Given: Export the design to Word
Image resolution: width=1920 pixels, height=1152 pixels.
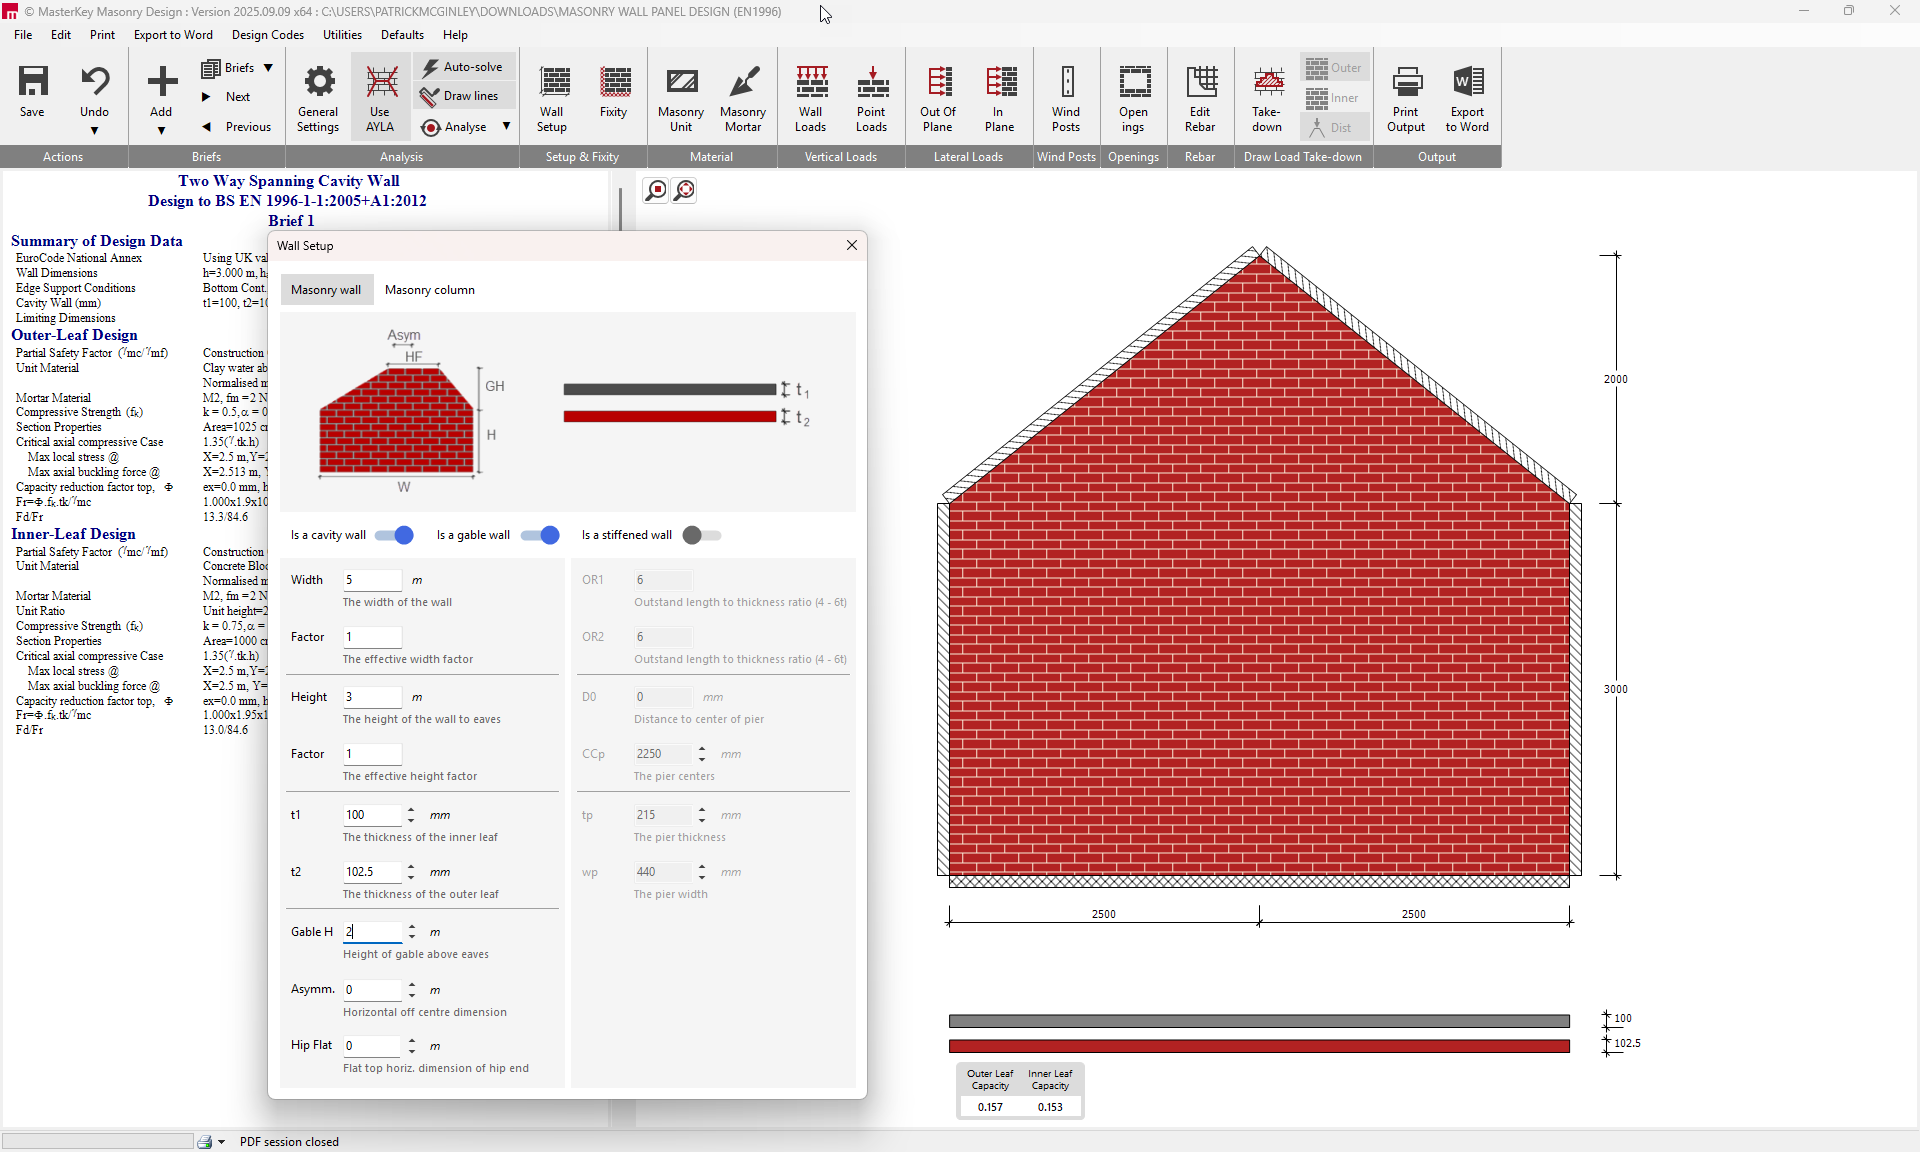Looking at the screenshot, I should coord(1467,95).
